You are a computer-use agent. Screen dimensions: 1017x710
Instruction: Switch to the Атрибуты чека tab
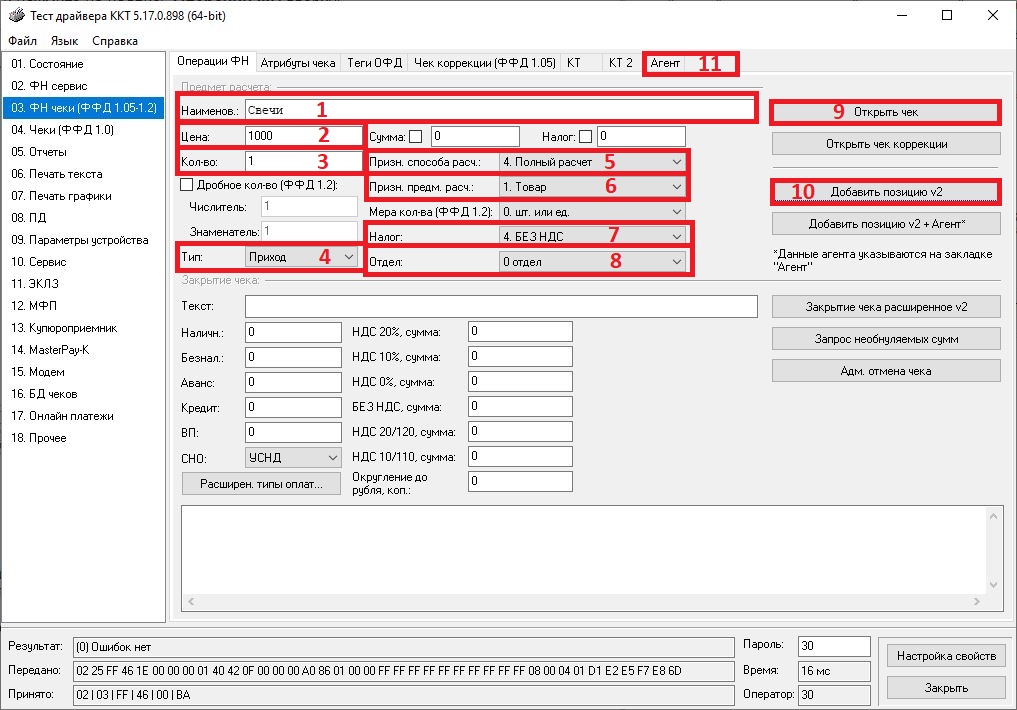pyautogui.click(x=298, y=62)
